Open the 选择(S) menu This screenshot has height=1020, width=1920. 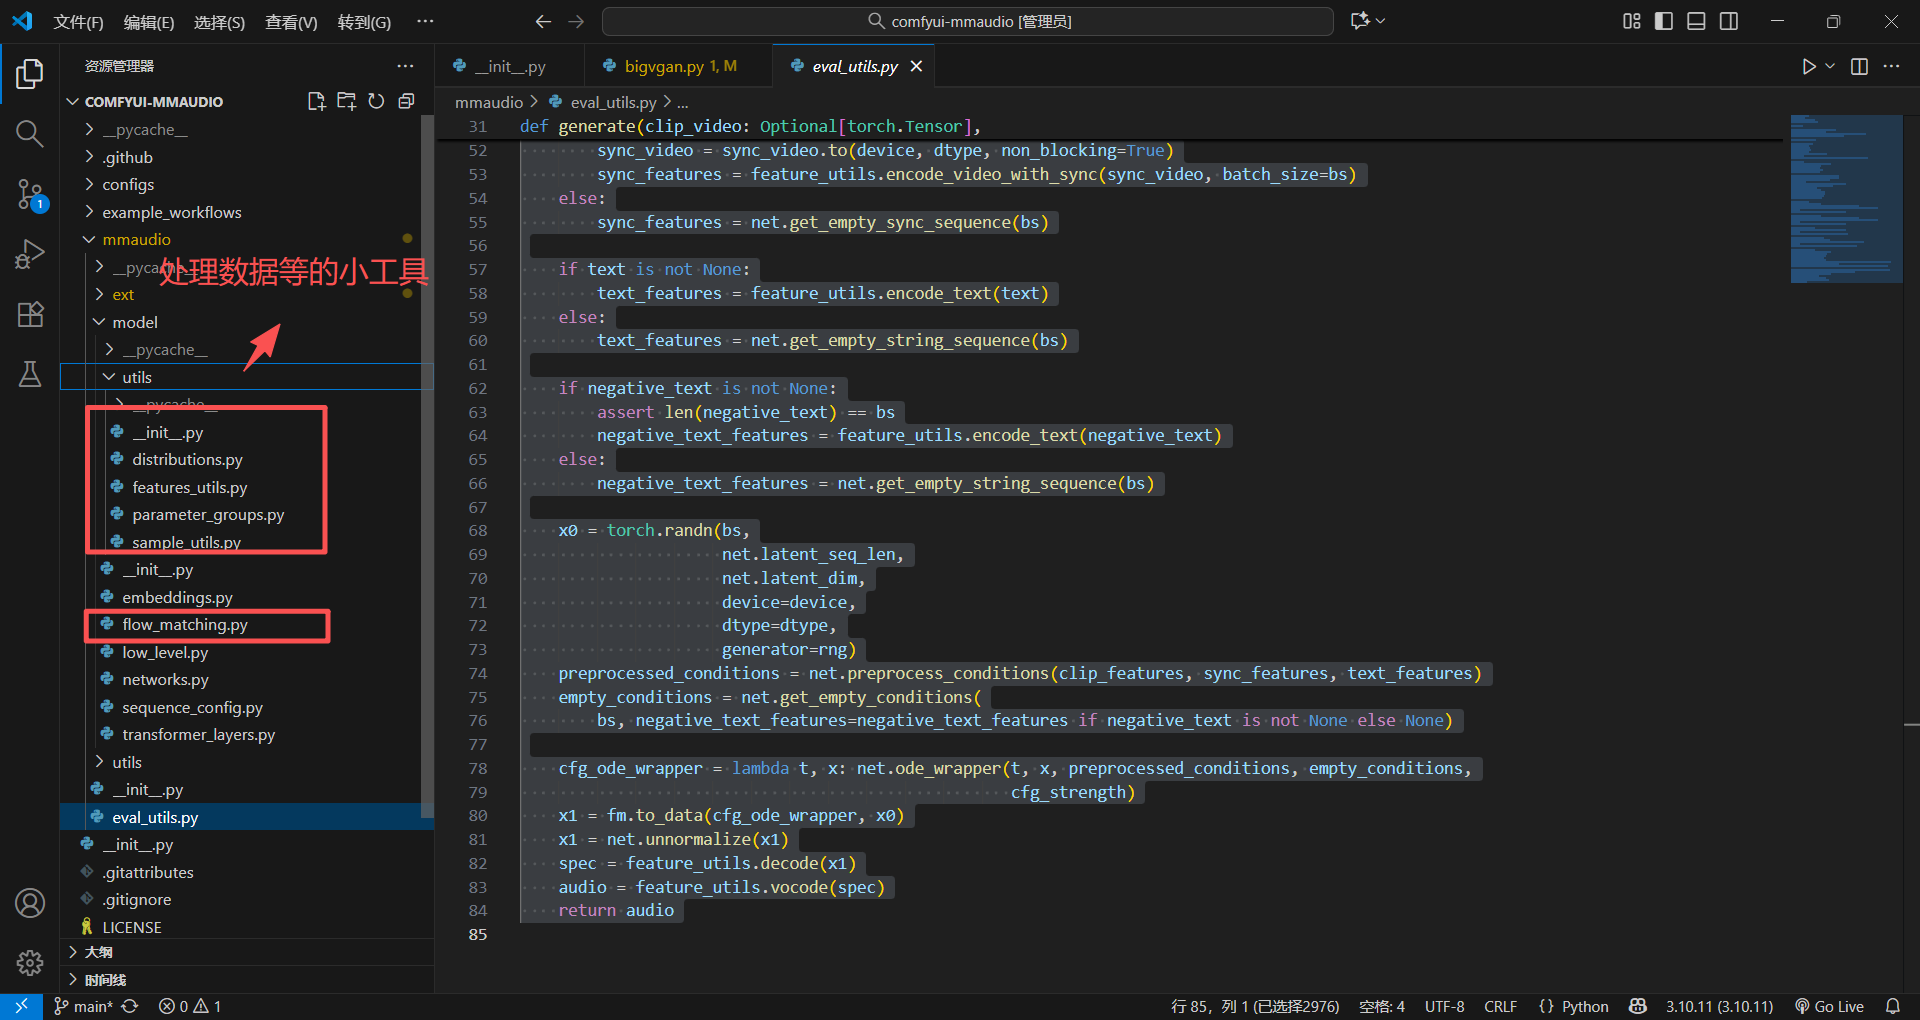pos(219,22)
